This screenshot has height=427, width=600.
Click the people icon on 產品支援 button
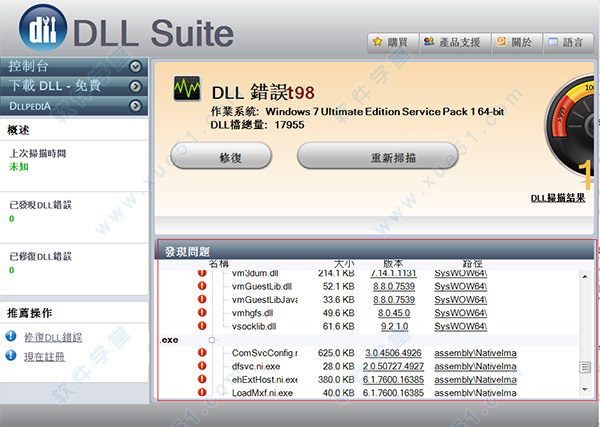(430, 42)
